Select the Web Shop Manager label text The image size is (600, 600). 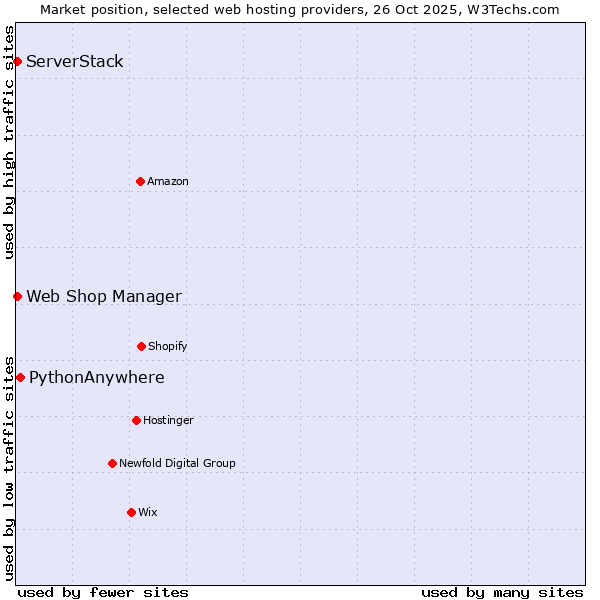click(x=104, y=296)
